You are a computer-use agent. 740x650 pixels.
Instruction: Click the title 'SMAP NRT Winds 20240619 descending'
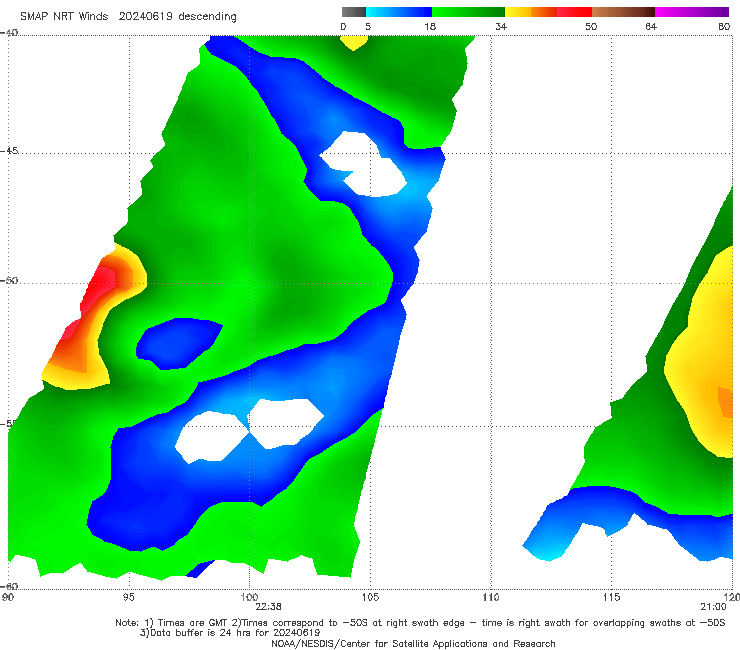point(128,17)
